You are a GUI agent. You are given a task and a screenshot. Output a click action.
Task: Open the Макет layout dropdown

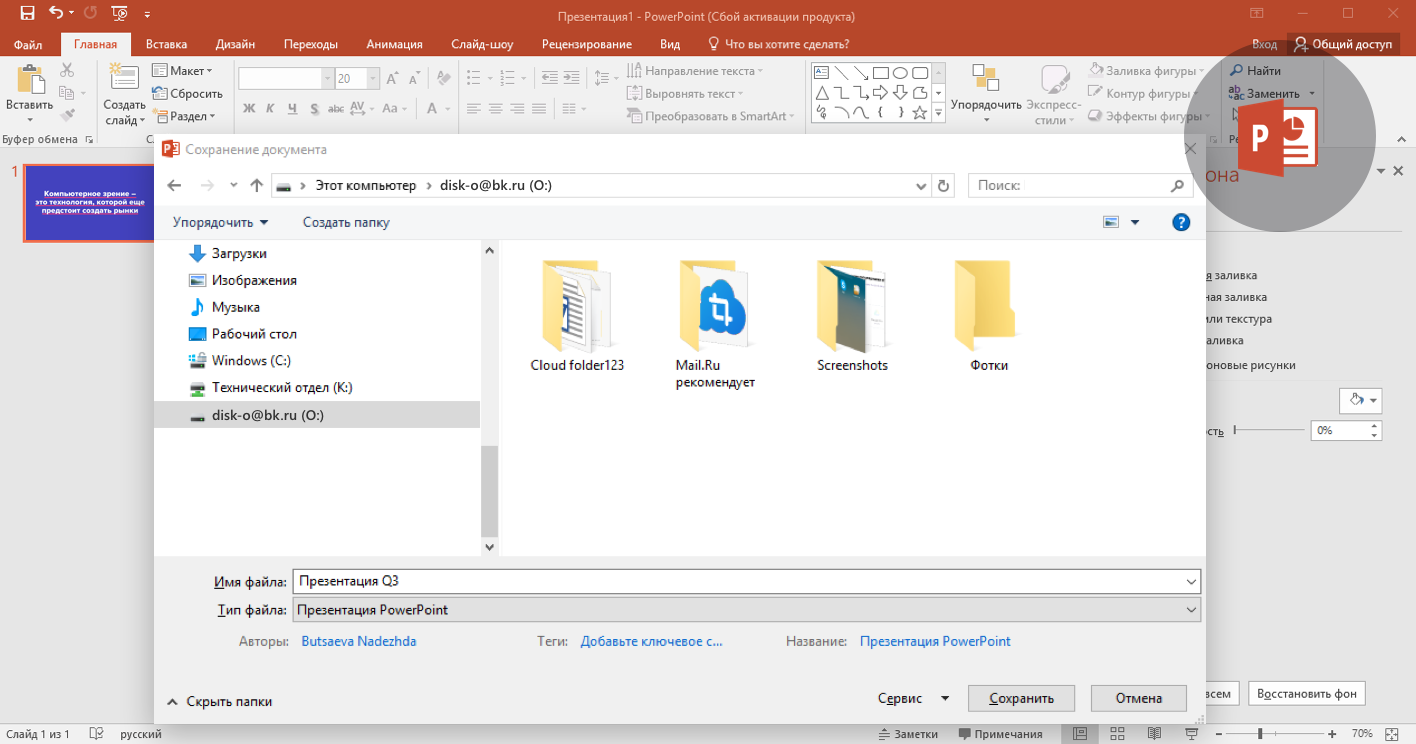click(182, 71)
